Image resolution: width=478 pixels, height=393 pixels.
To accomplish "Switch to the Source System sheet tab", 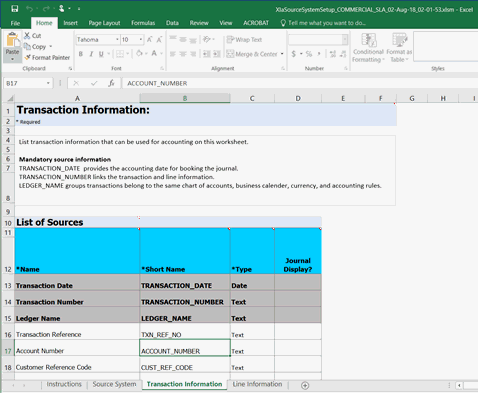I will 114,384.
